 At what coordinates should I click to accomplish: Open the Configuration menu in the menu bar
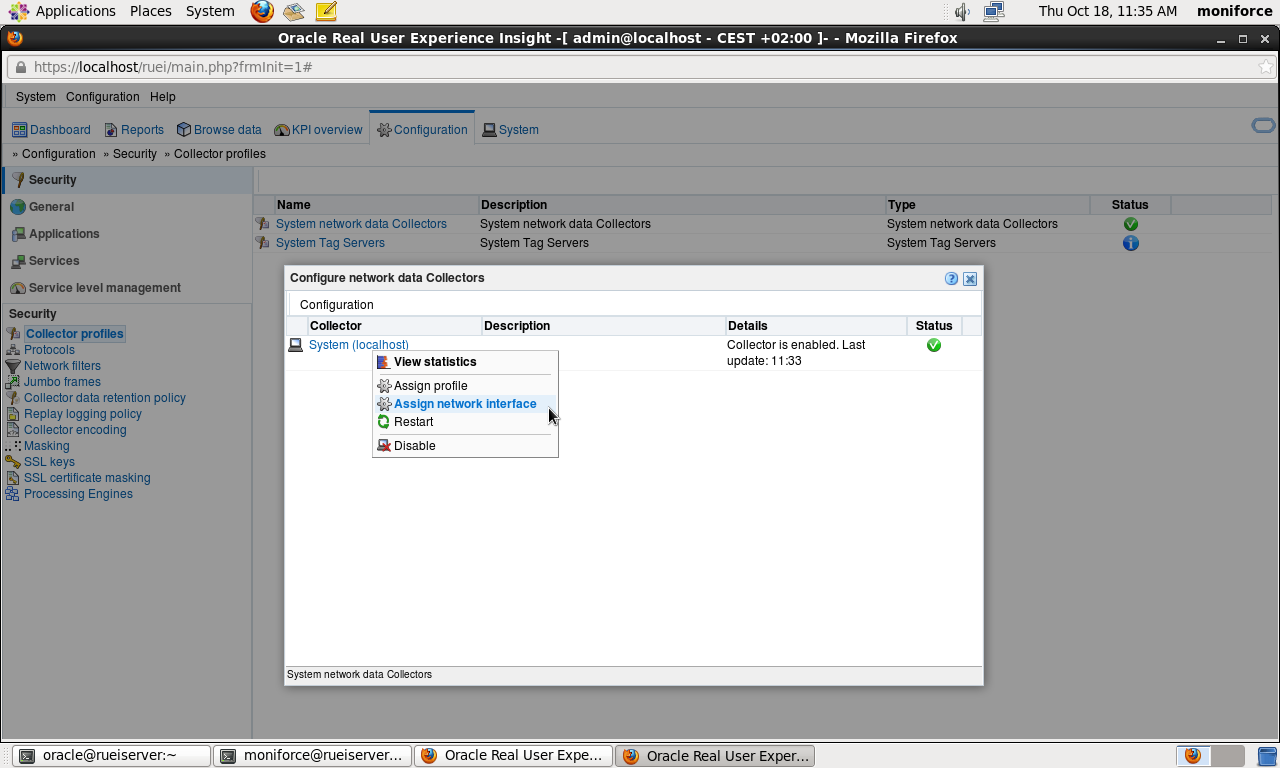click(103, 97)
